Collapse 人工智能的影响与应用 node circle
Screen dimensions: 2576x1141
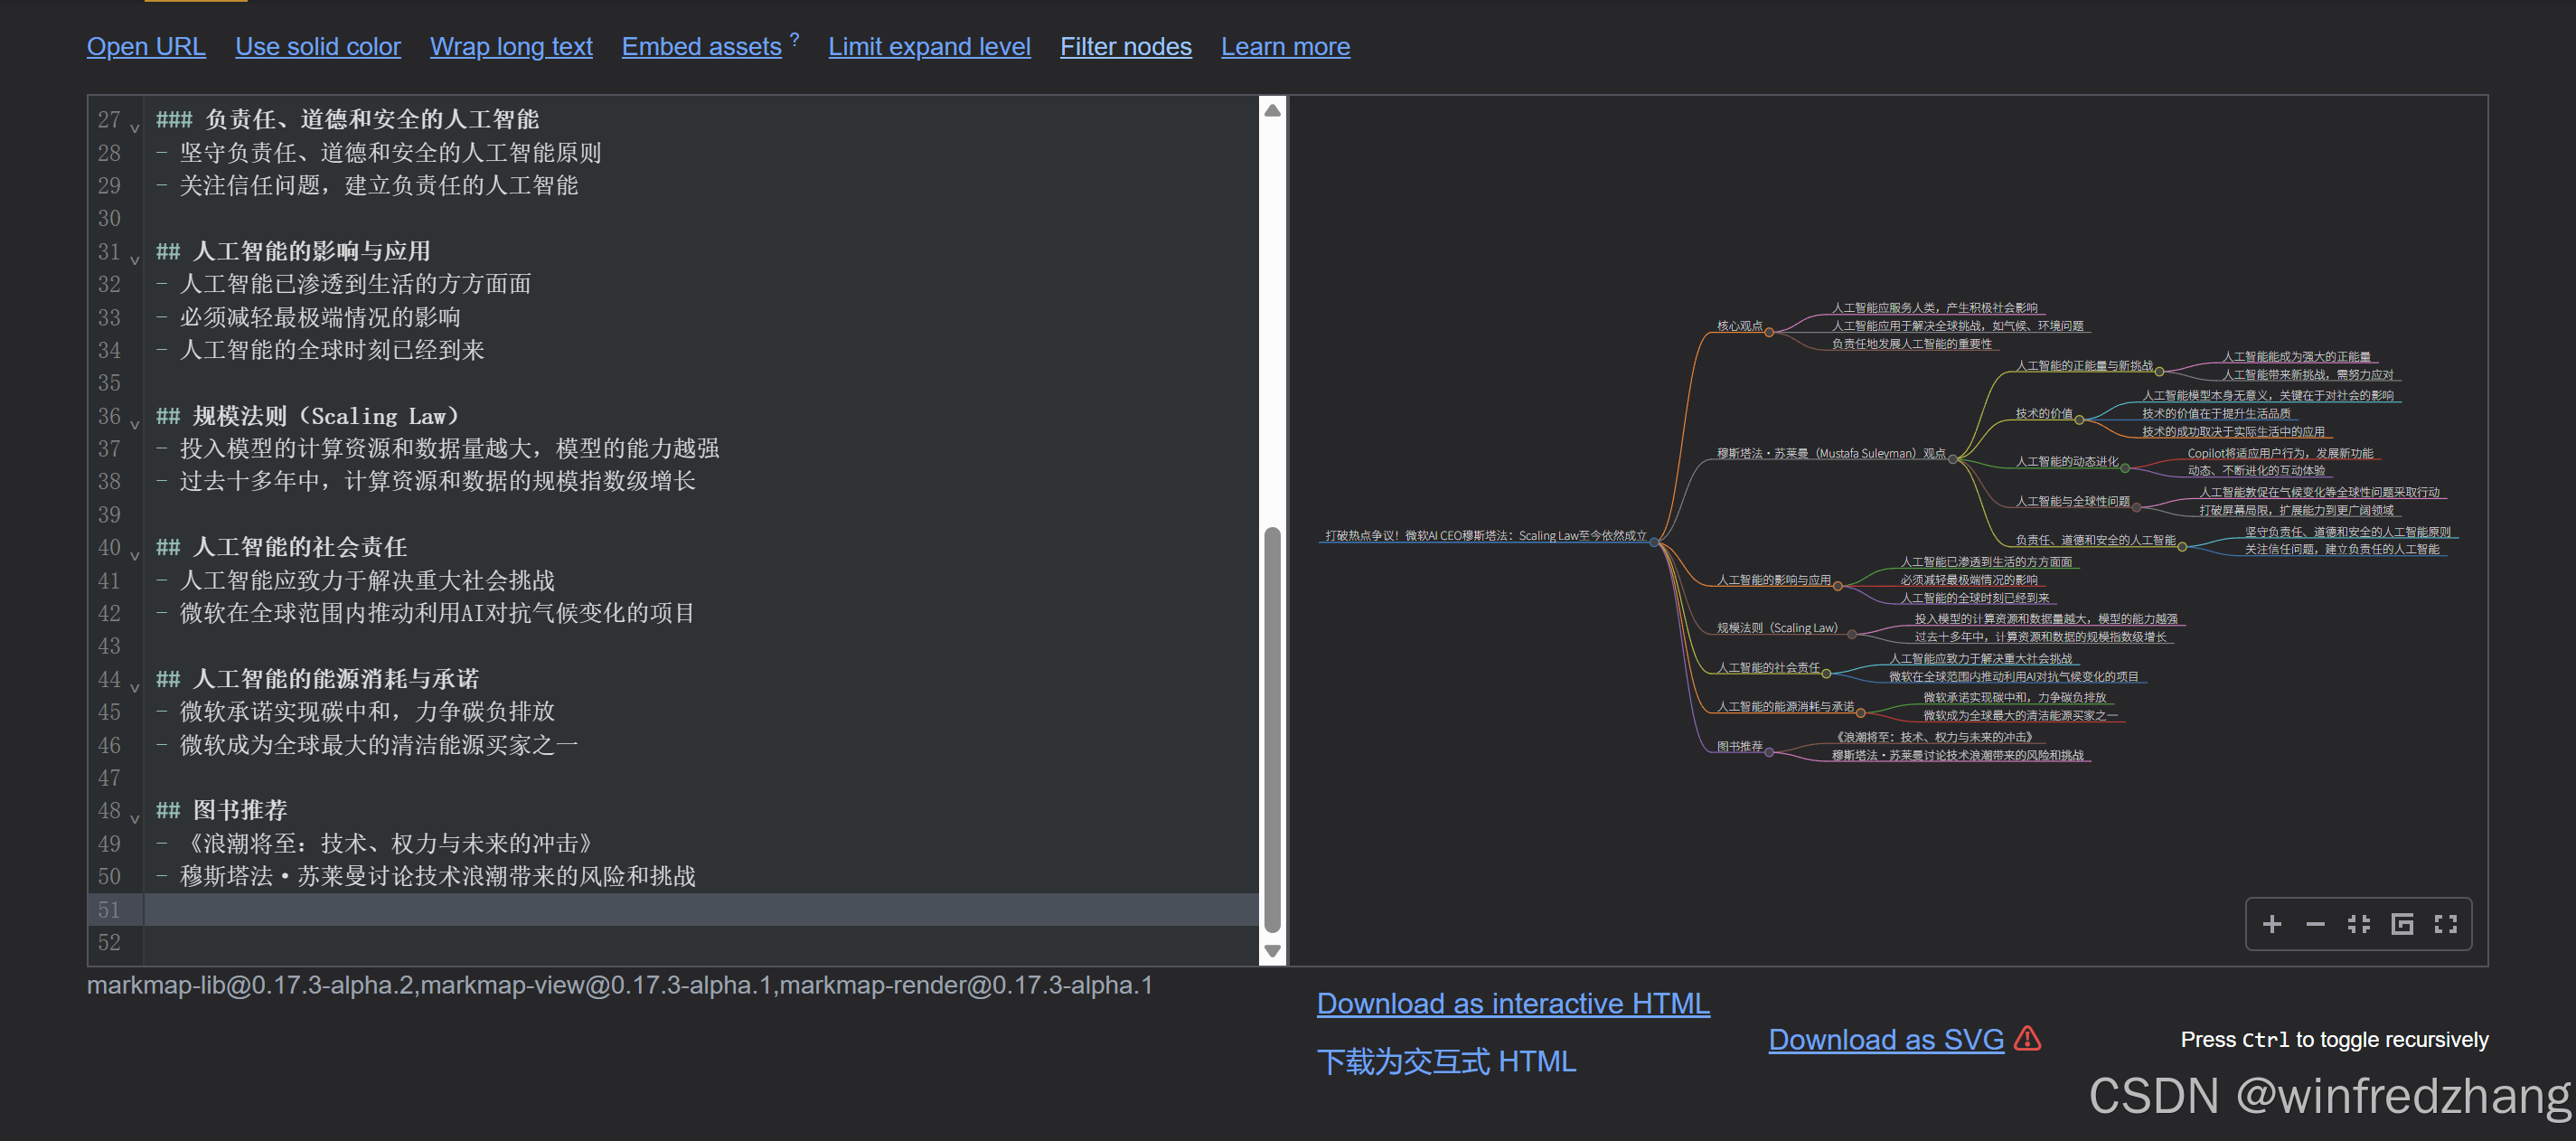(x=1838, y=586)
